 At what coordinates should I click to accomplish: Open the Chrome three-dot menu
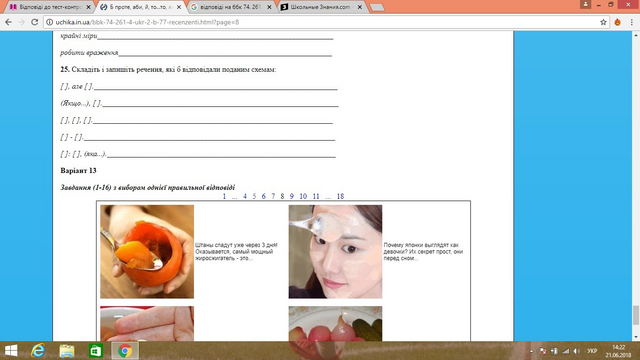[631, 22]
